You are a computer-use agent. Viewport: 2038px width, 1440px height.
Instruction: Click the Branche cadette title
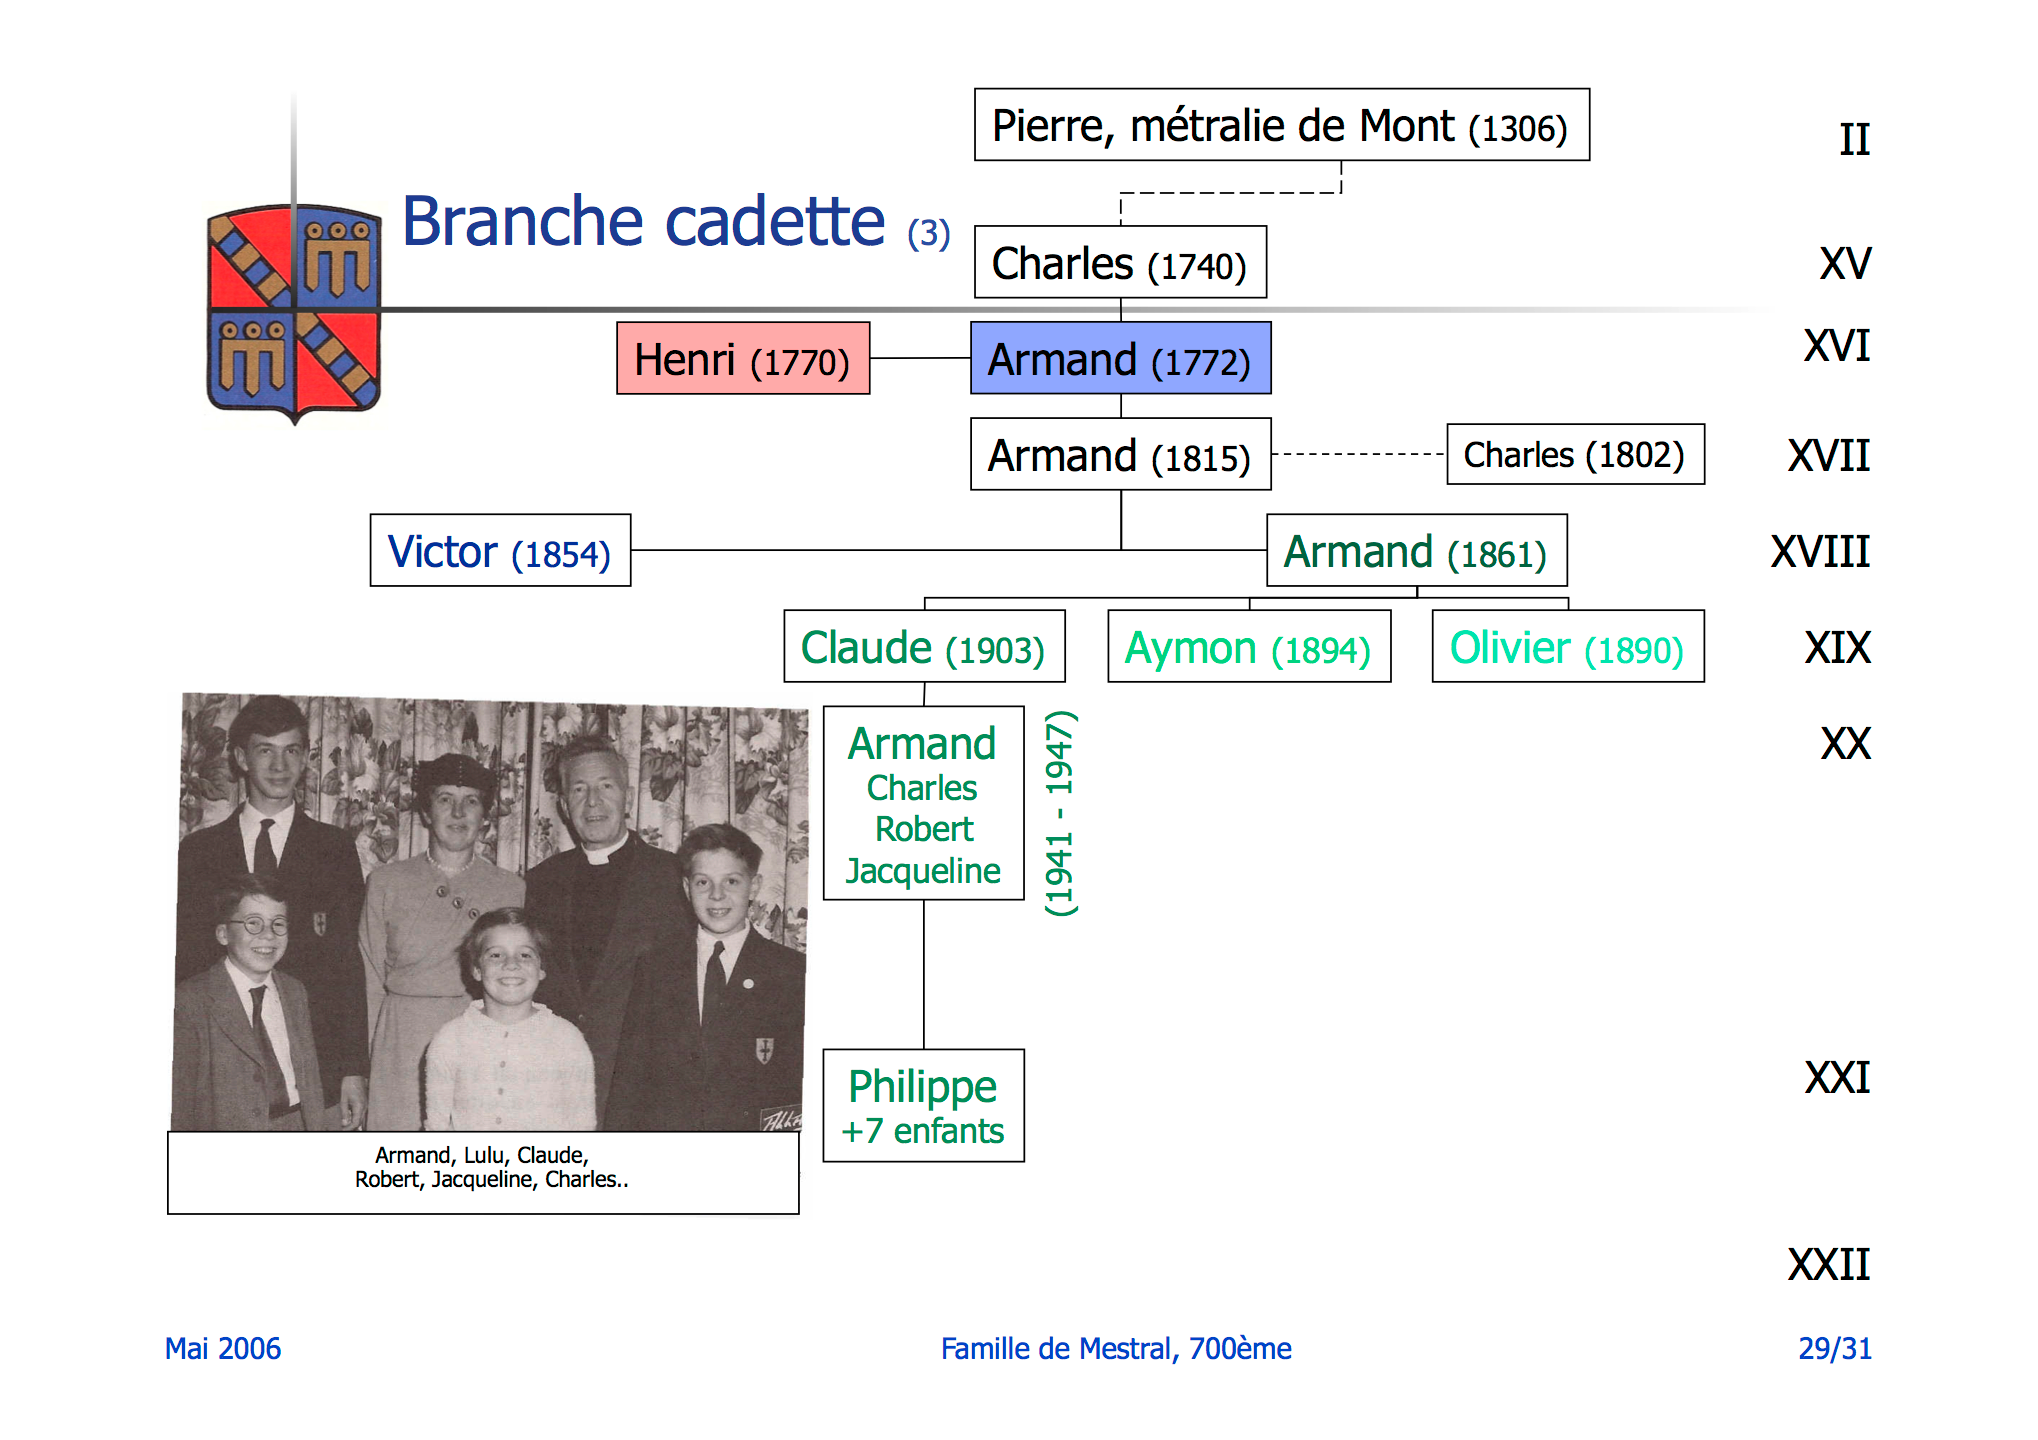pos(645,222)
